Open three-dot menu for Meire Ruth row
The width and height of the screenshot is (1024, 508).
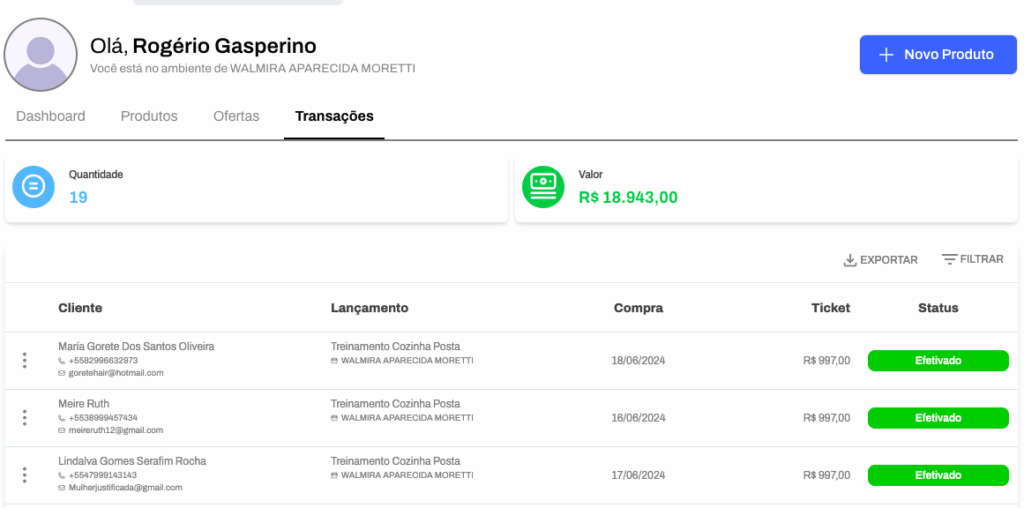click(25, 418)
